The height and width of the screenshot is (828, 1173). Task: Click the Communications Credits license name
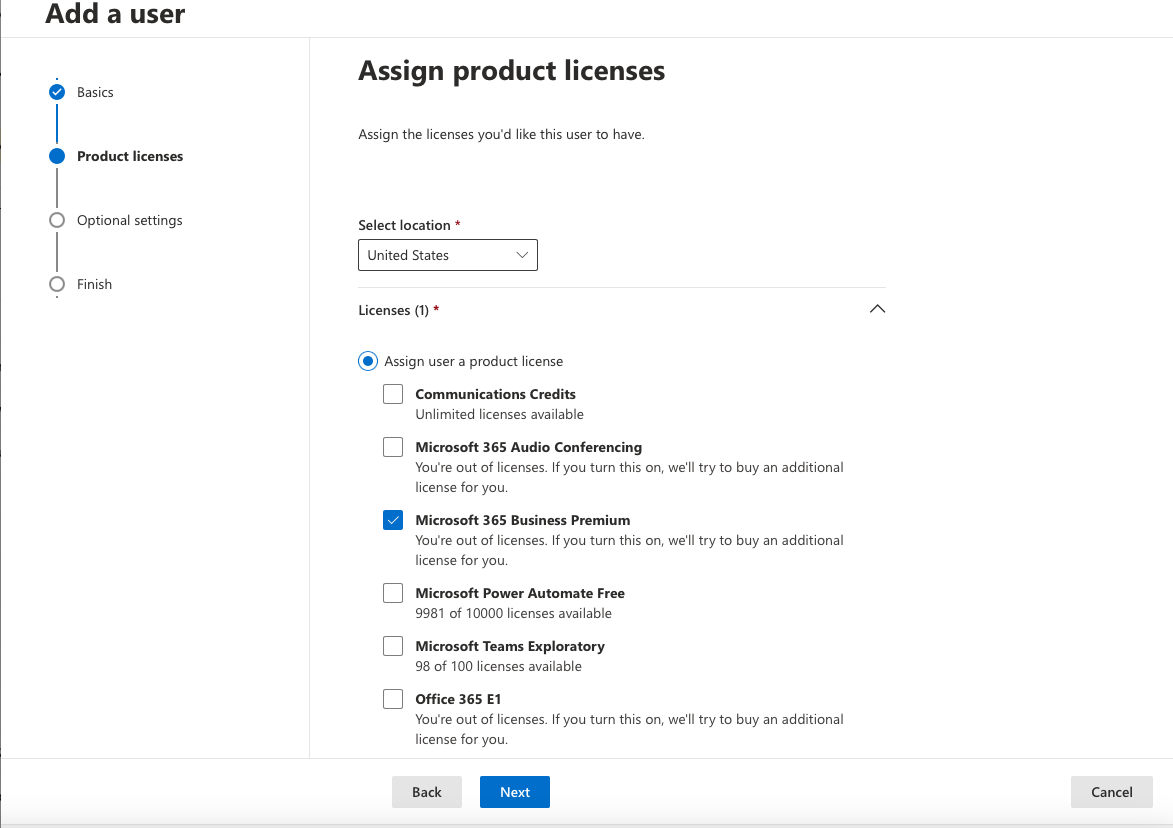(x=495, y=394)
